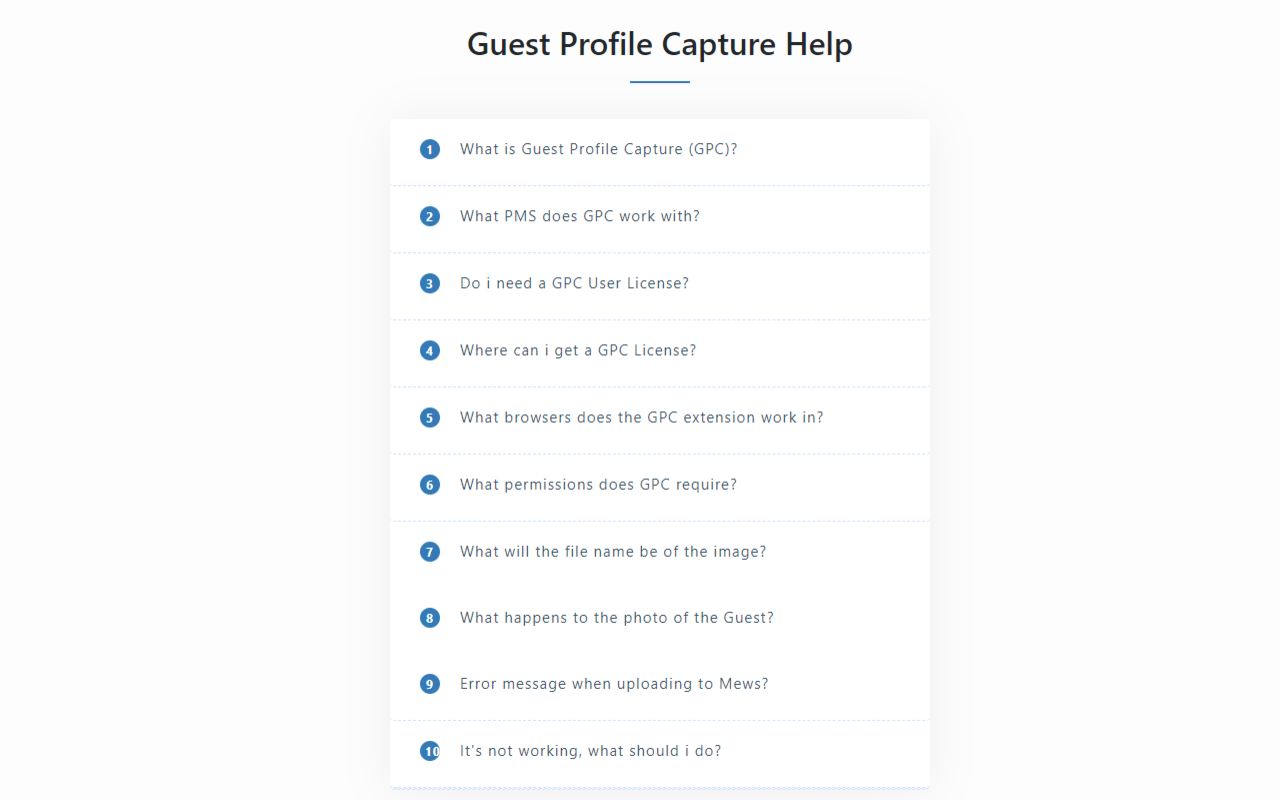Screen dimensions: 1280x800
Task: Click the number 6 circle badge
Action: tap(430, 485)
